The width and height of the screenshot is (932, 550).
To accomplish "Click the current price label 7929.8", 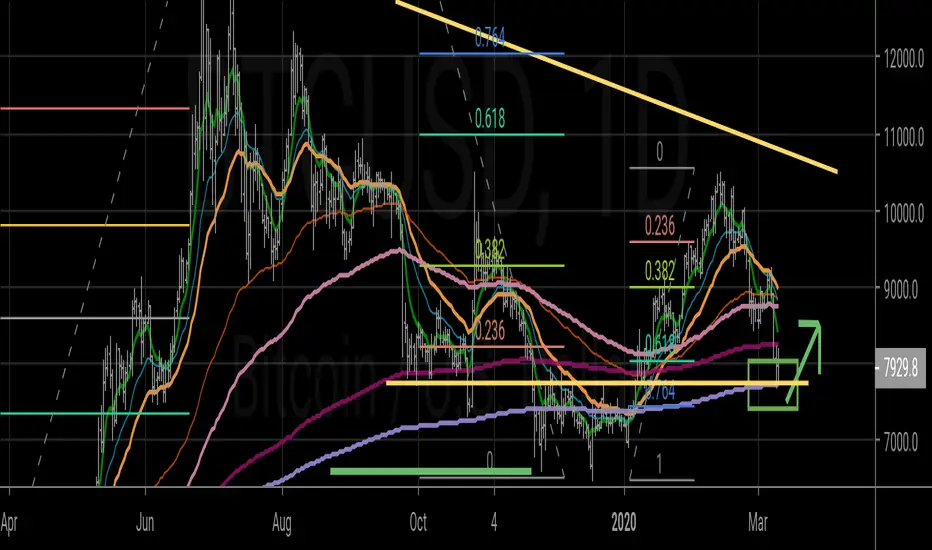I will [x=900, y=369].
